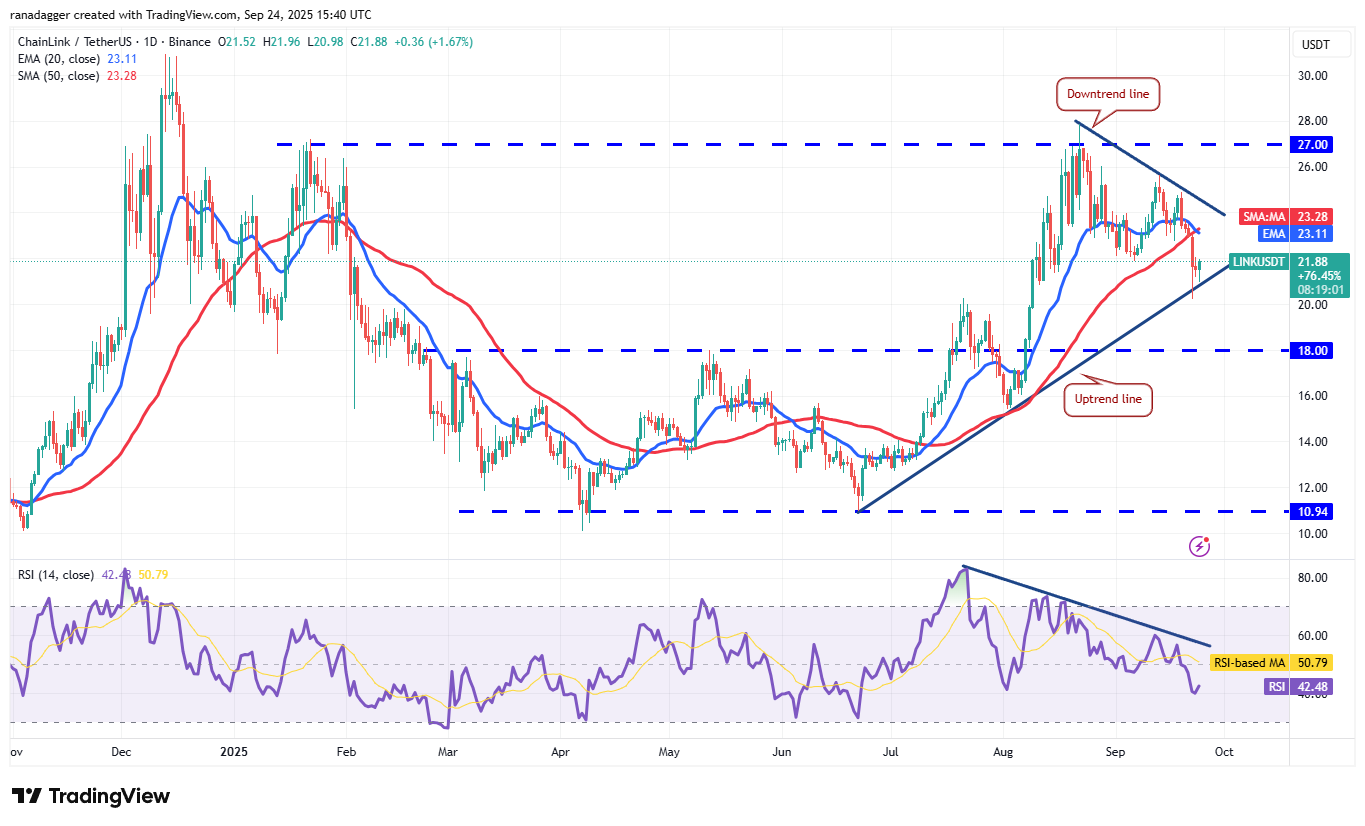This screenshot has width=1365, height=826.
Task: Click the Uptrend line callout annotation
Action: (x=1107, y=398)
